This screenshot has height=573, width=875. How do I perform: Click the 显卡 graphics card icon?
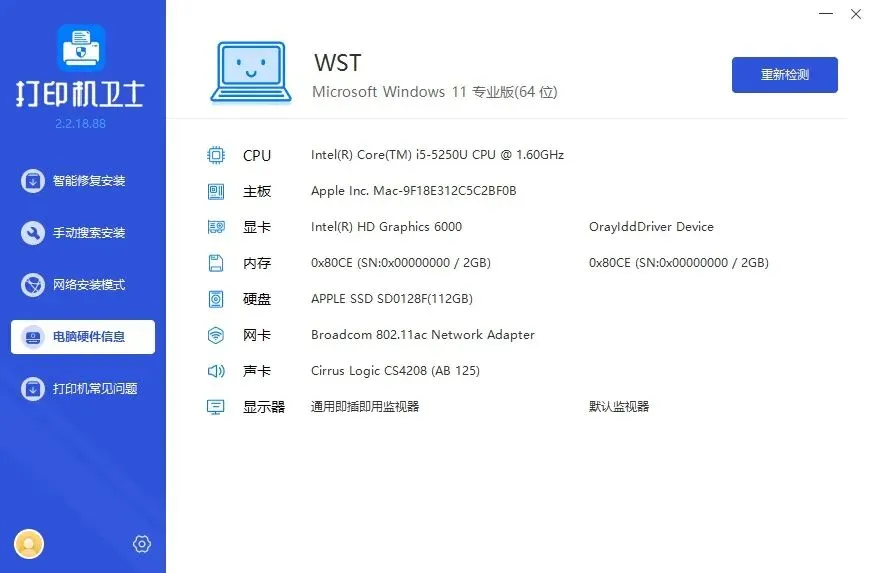click(x=216, y=227)
